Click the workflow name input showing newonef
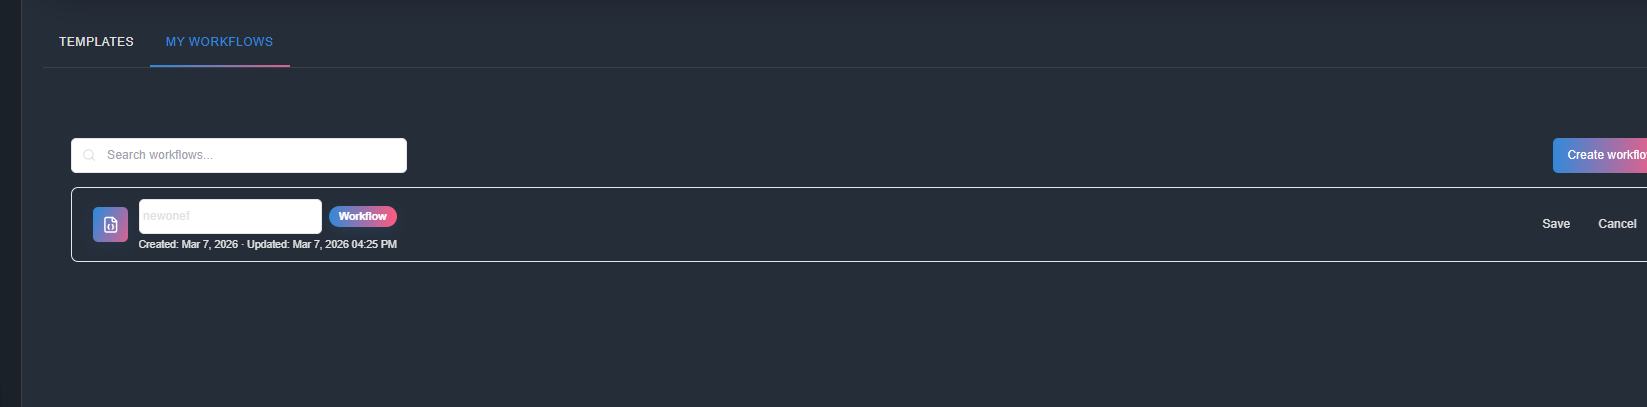Screen dimensions: 1647x407 point(230,216)
